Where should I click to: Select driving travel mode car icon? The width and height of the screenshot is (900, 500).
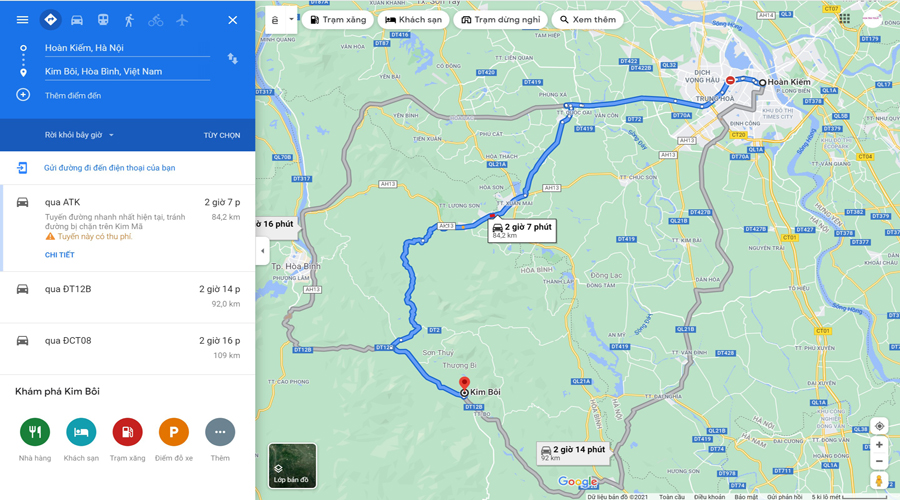coord(76,20)
